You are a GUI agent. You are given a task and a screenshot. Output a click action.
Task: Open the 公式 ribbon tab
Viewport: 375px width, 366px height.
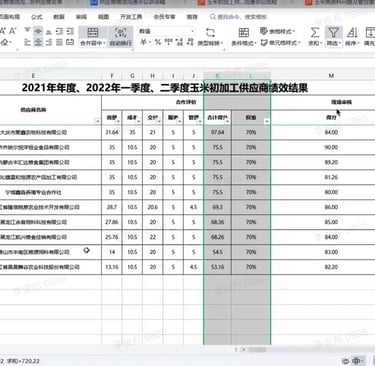tap(37, 17)
